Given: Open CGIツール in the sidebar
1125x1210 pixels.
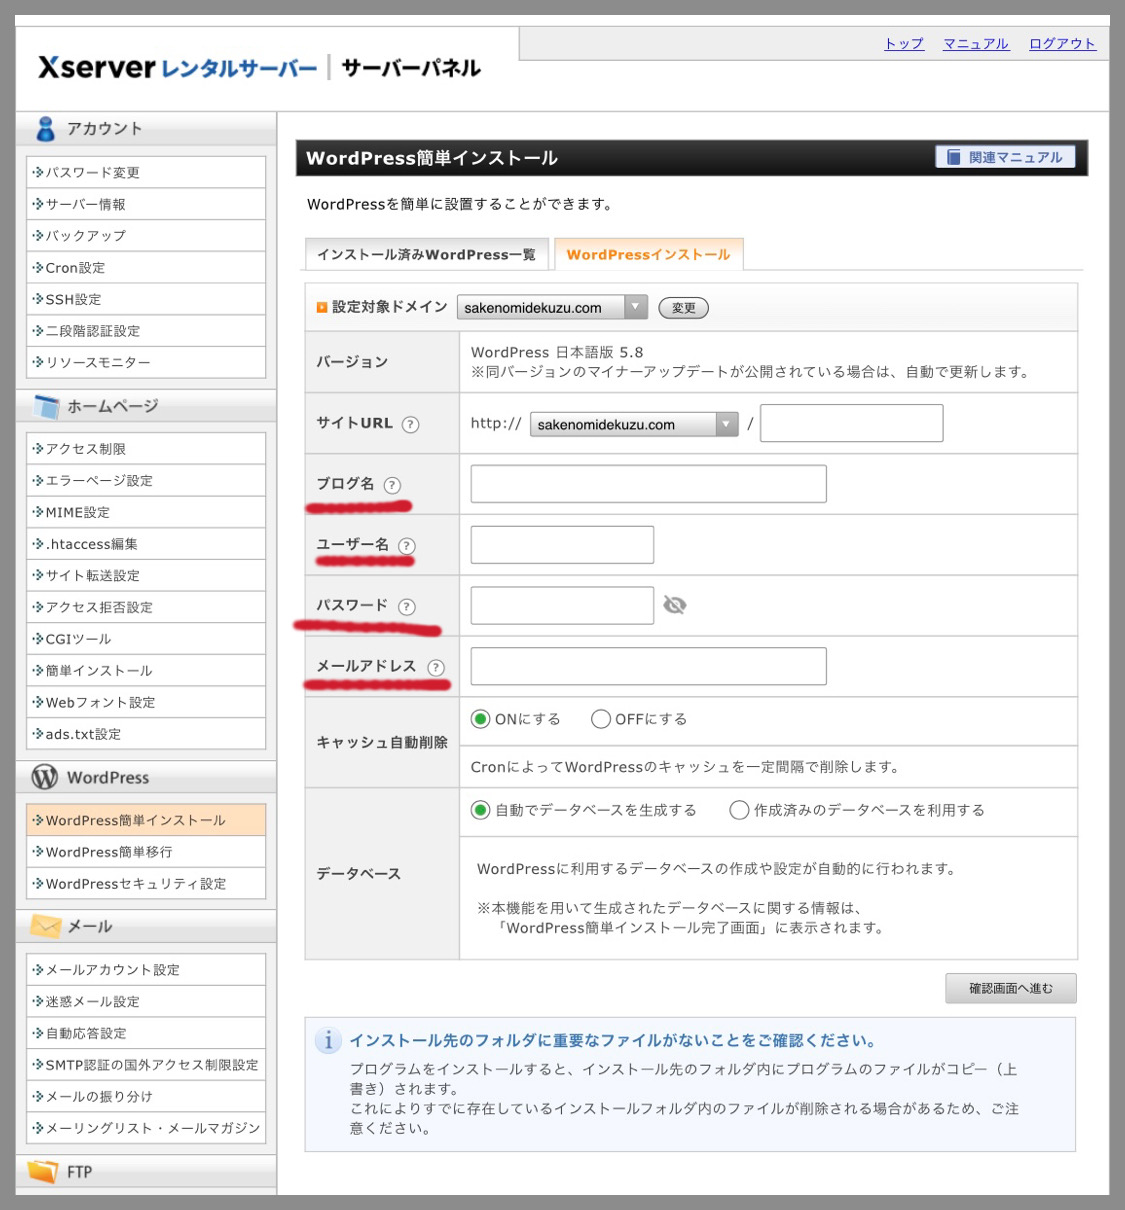Looking at the screenshot, I should pos(146,639).
